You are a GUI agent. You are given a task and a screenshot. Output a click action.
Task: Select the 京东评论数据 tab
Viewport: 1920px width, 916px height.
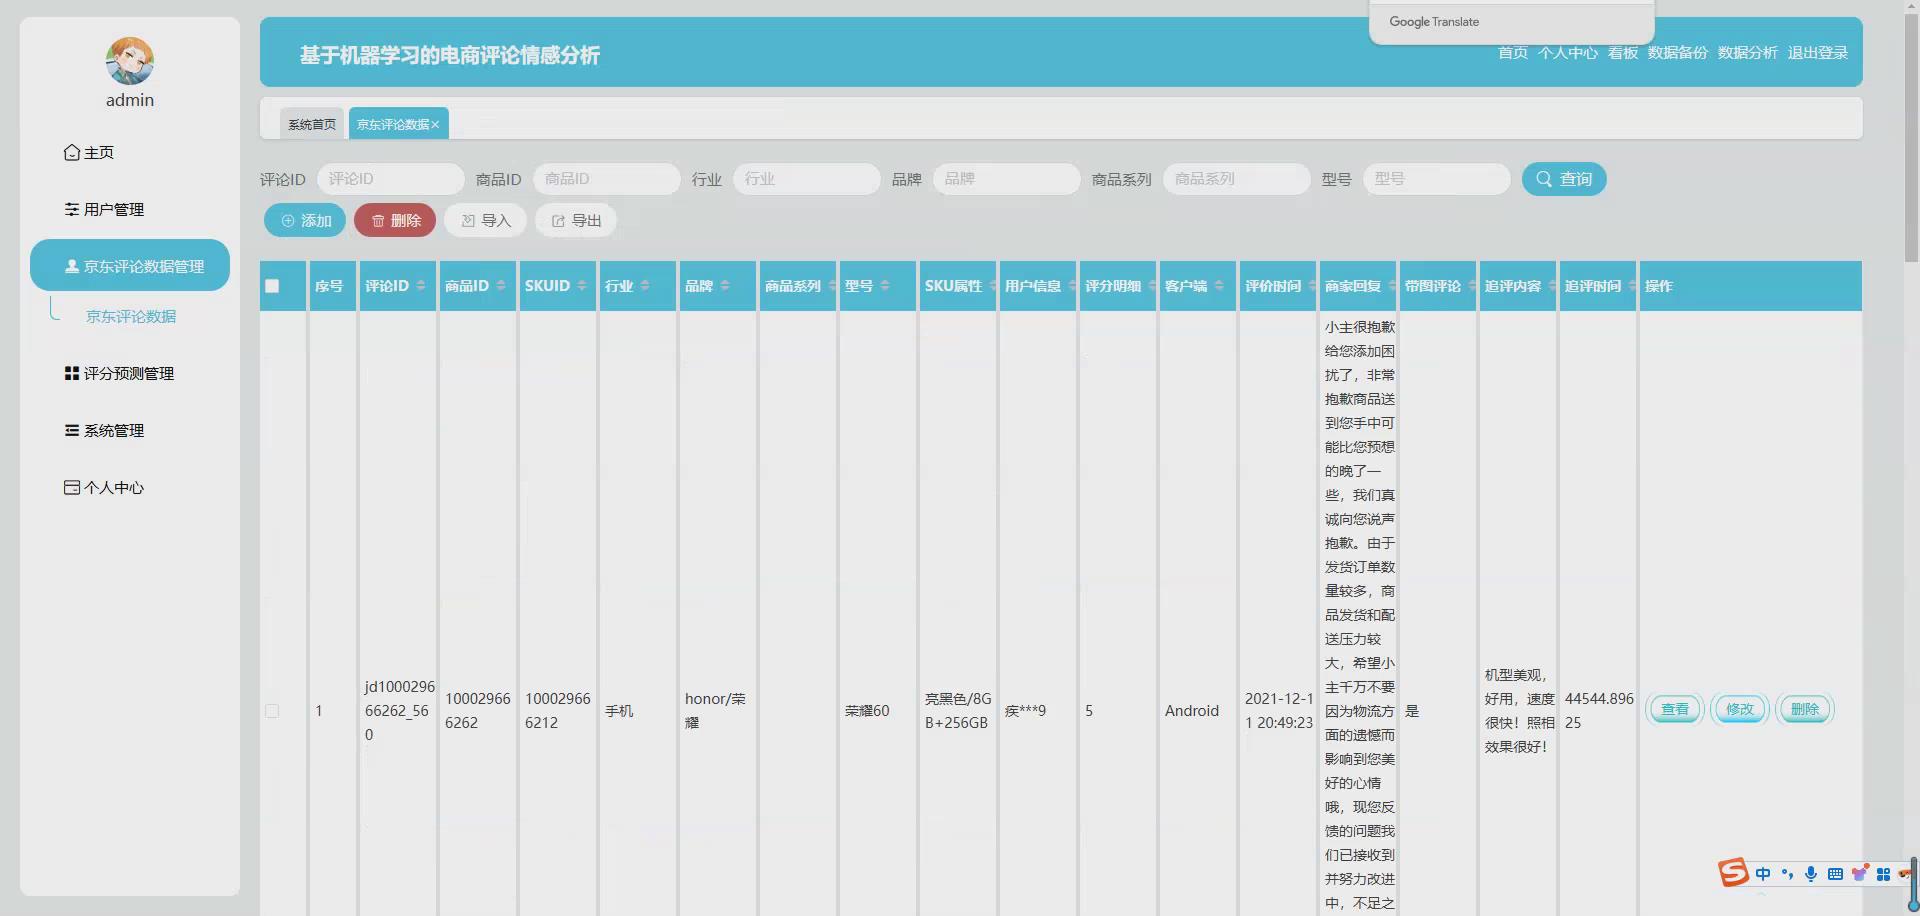tap(393, 124)
